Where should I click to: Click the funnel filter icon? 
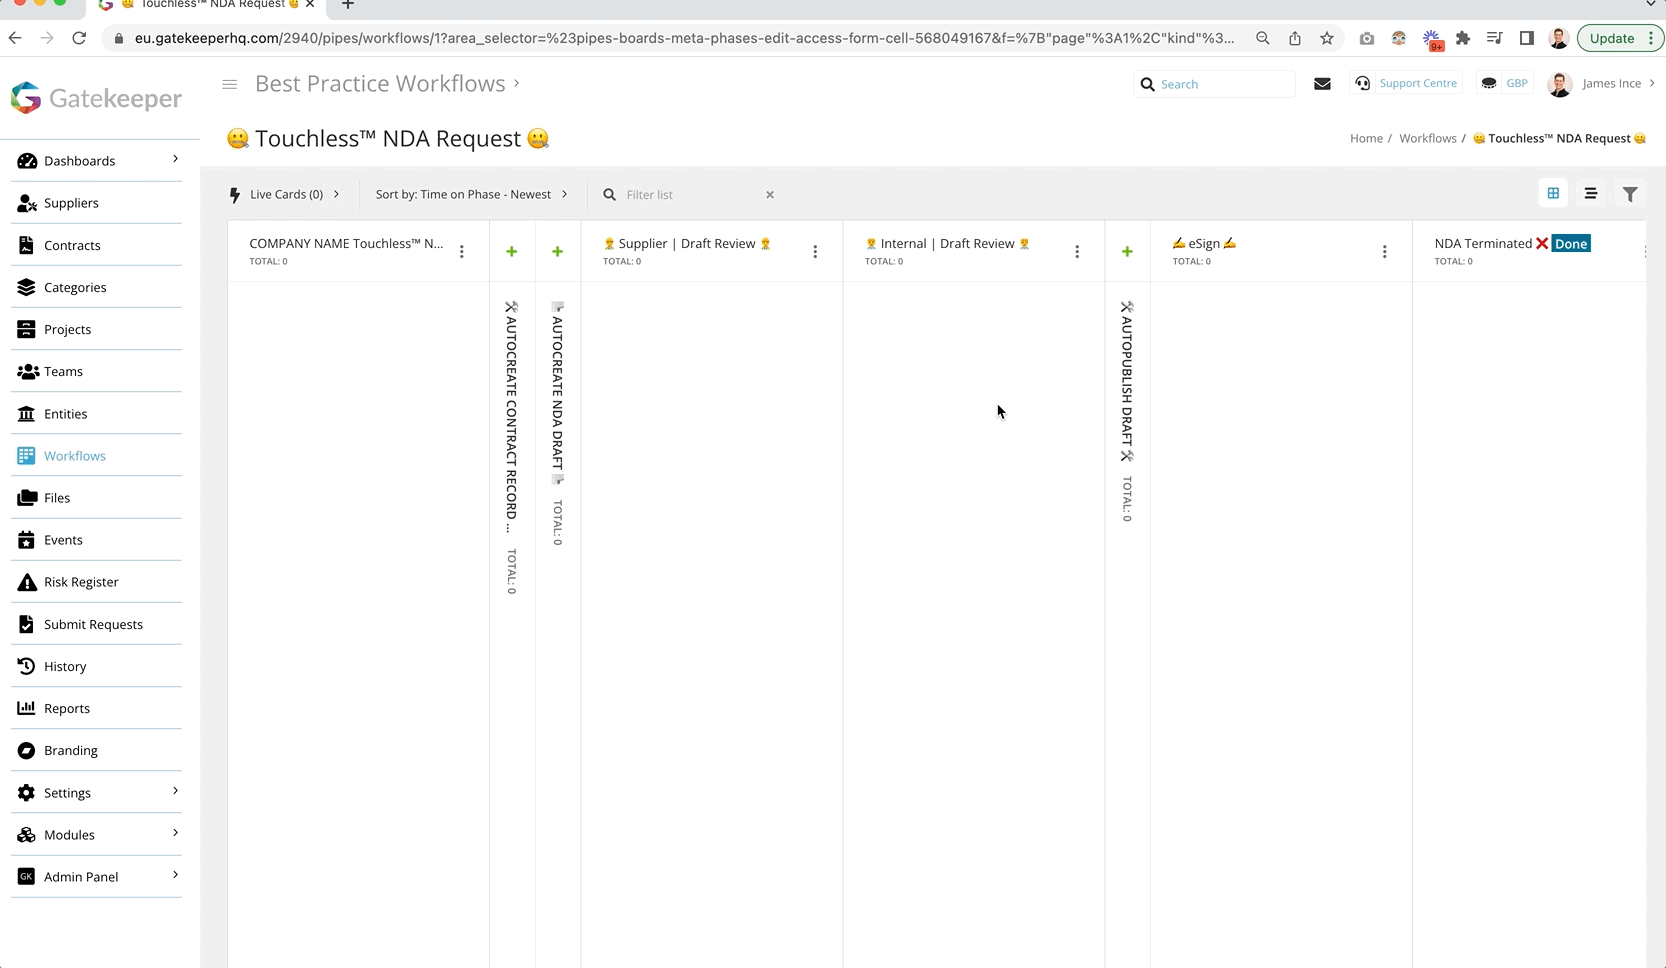1630,194
